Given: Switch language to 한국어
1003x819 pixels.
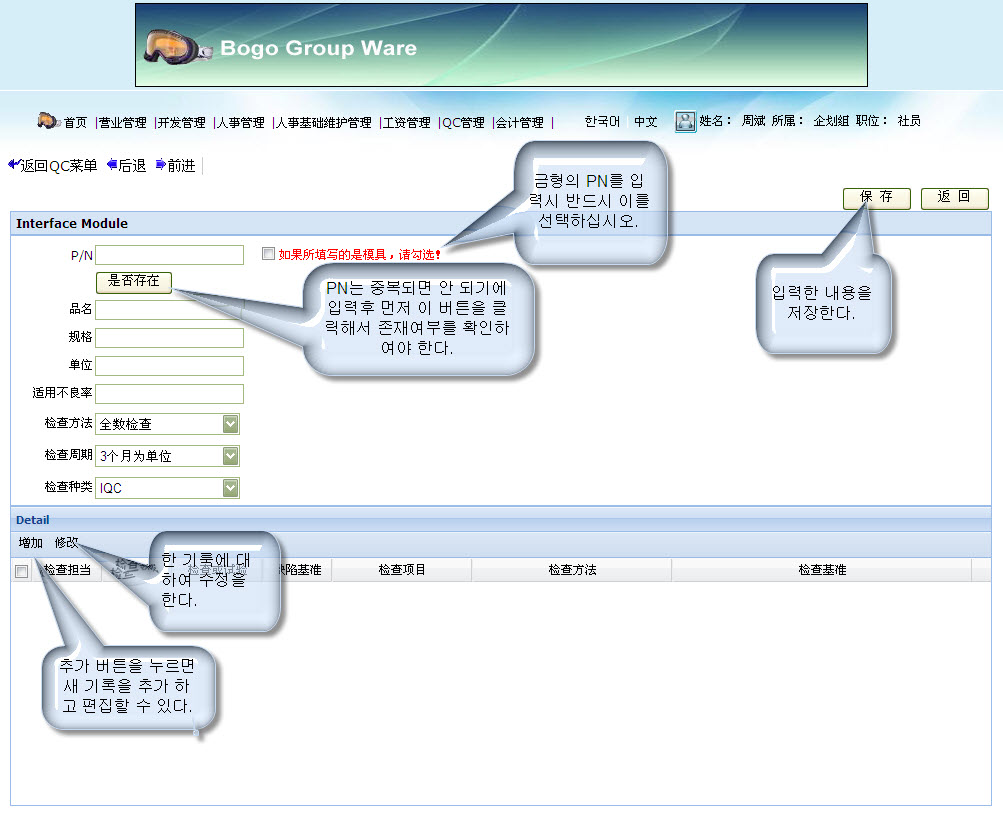Looking at the screenshot, I should [x=602, y=121].
